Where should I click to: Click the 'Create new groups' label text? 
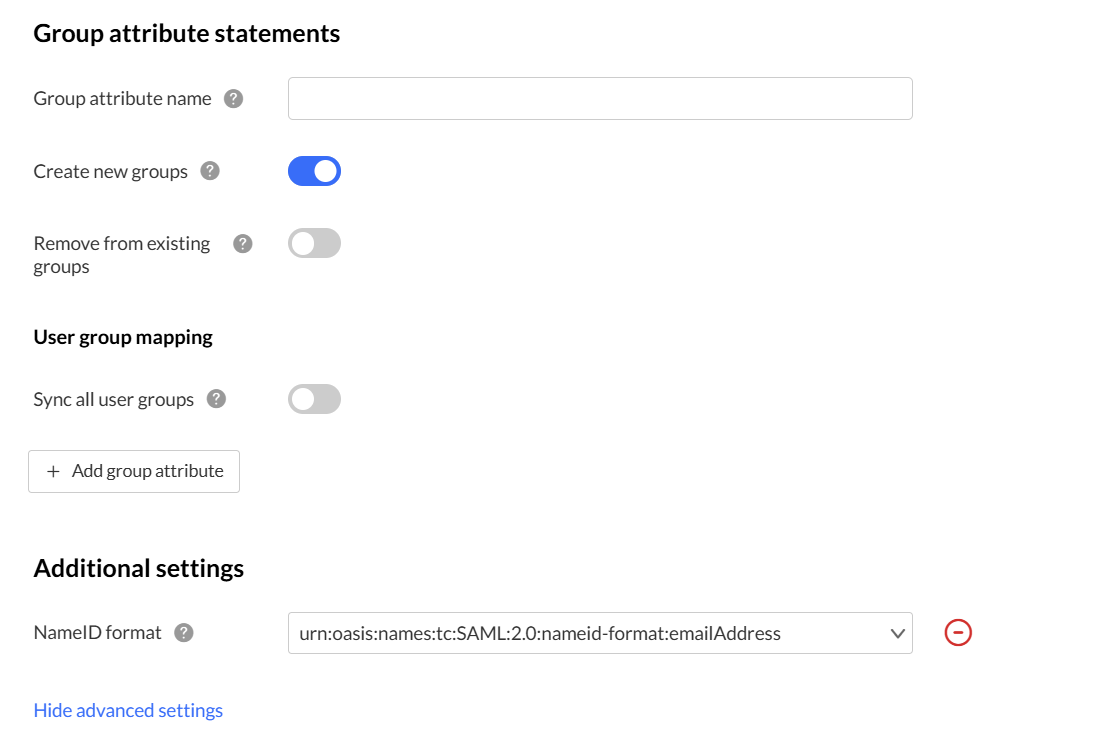point(110,172)
